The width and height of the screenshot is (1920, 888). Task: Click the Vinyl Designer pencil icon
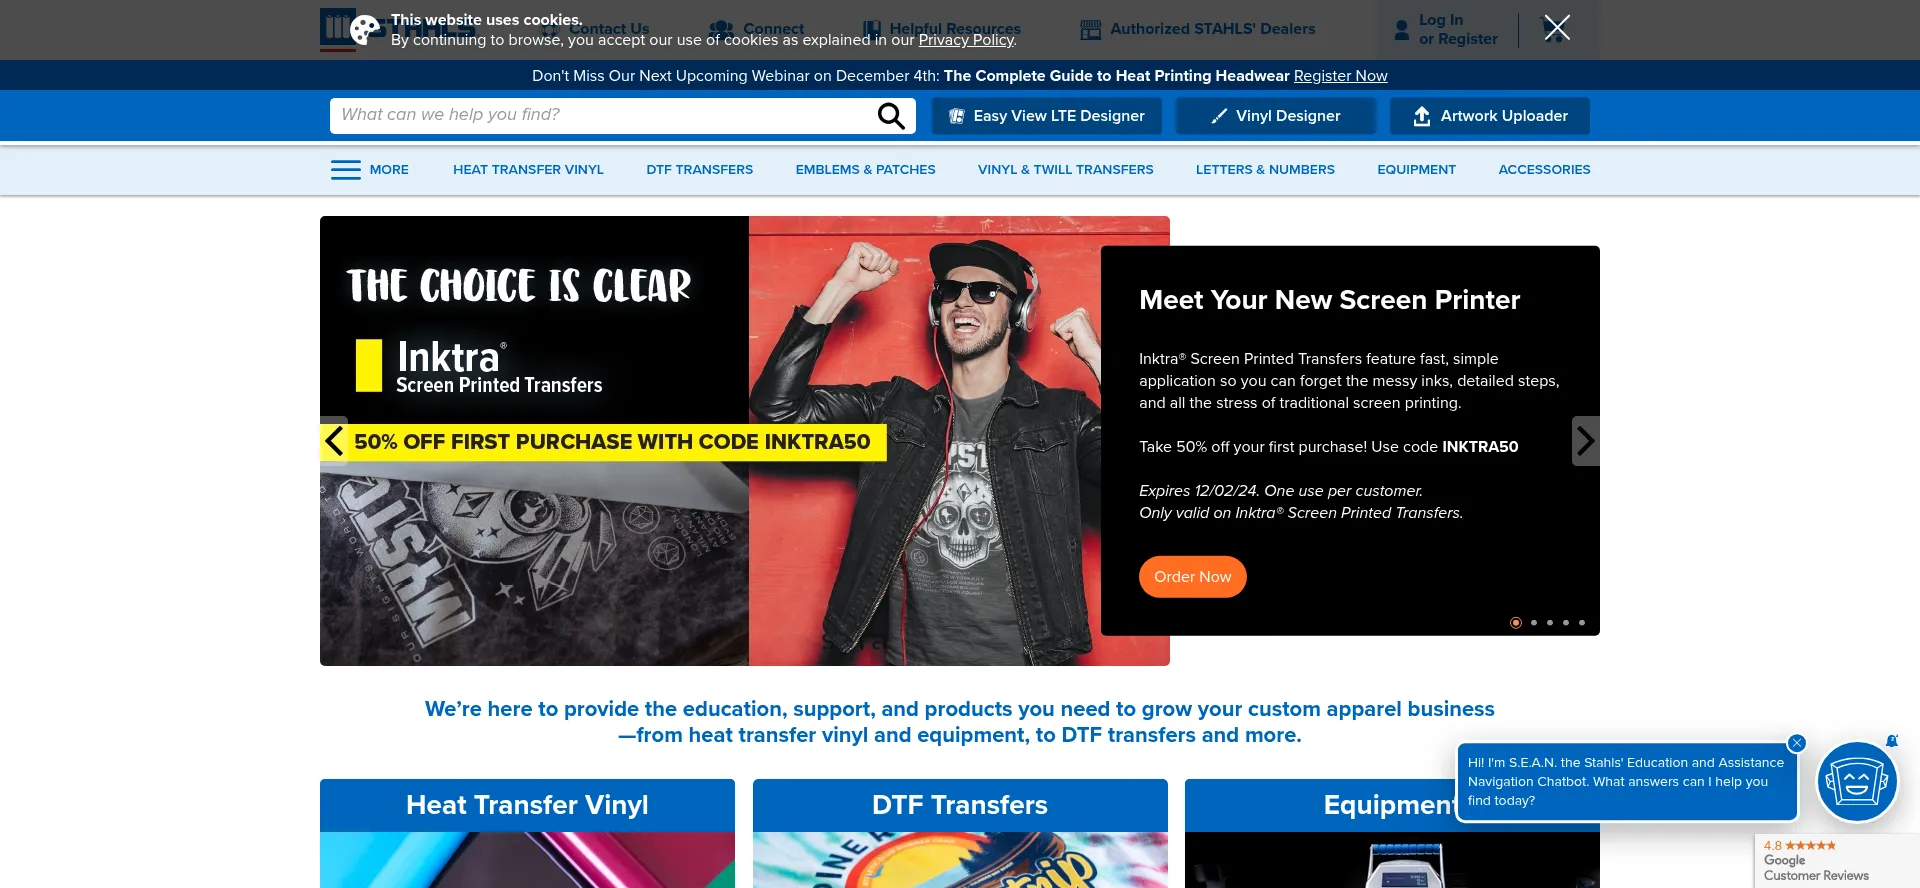coord(1219,116)
